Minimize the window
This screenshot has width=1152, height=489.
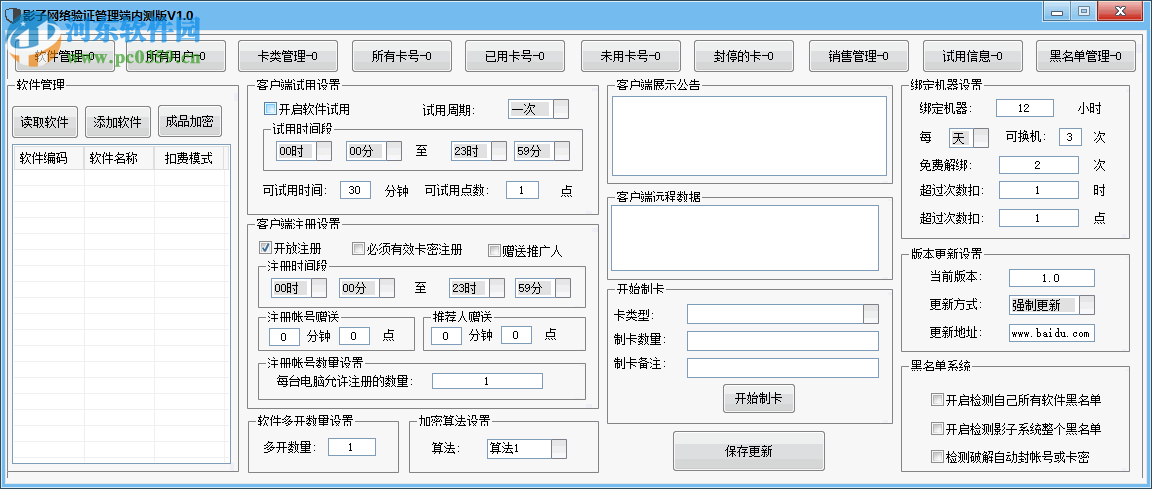pos(1057,11)
